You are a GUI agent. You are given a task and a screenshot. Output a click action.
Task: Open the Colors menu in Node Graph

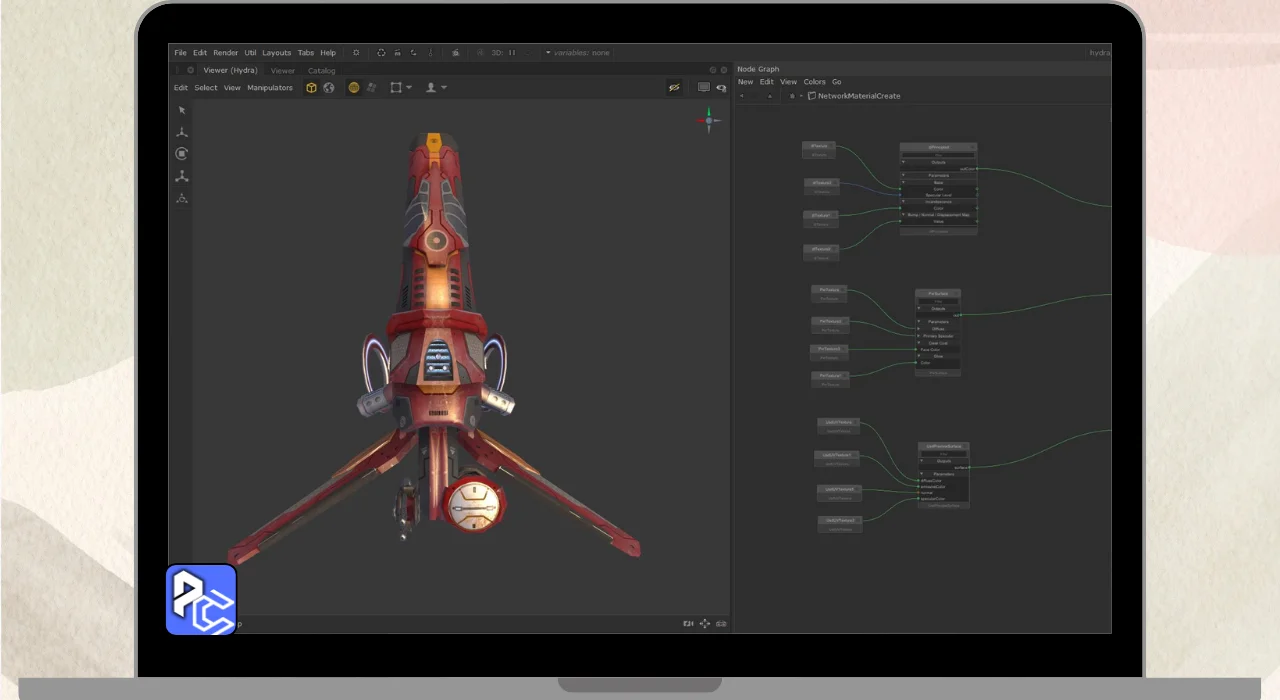[x=814, y=82]
